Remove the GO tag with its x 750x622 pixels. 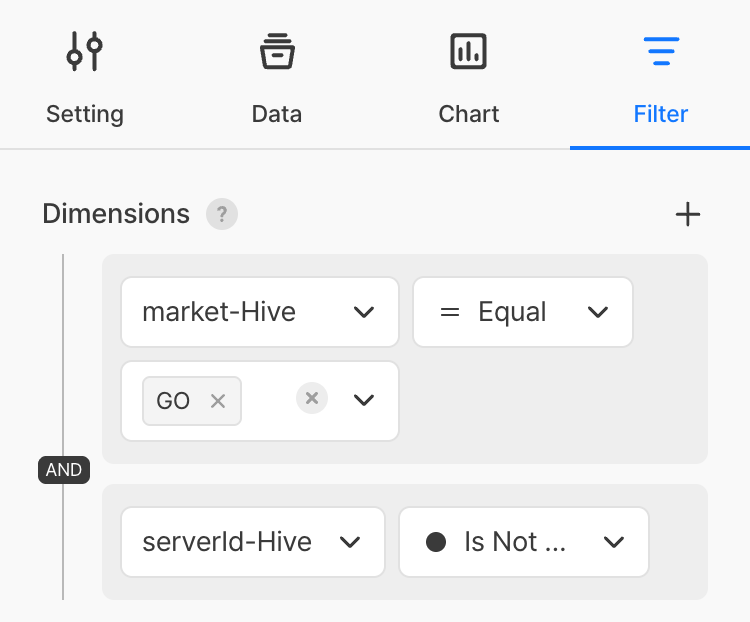point(218,401)
